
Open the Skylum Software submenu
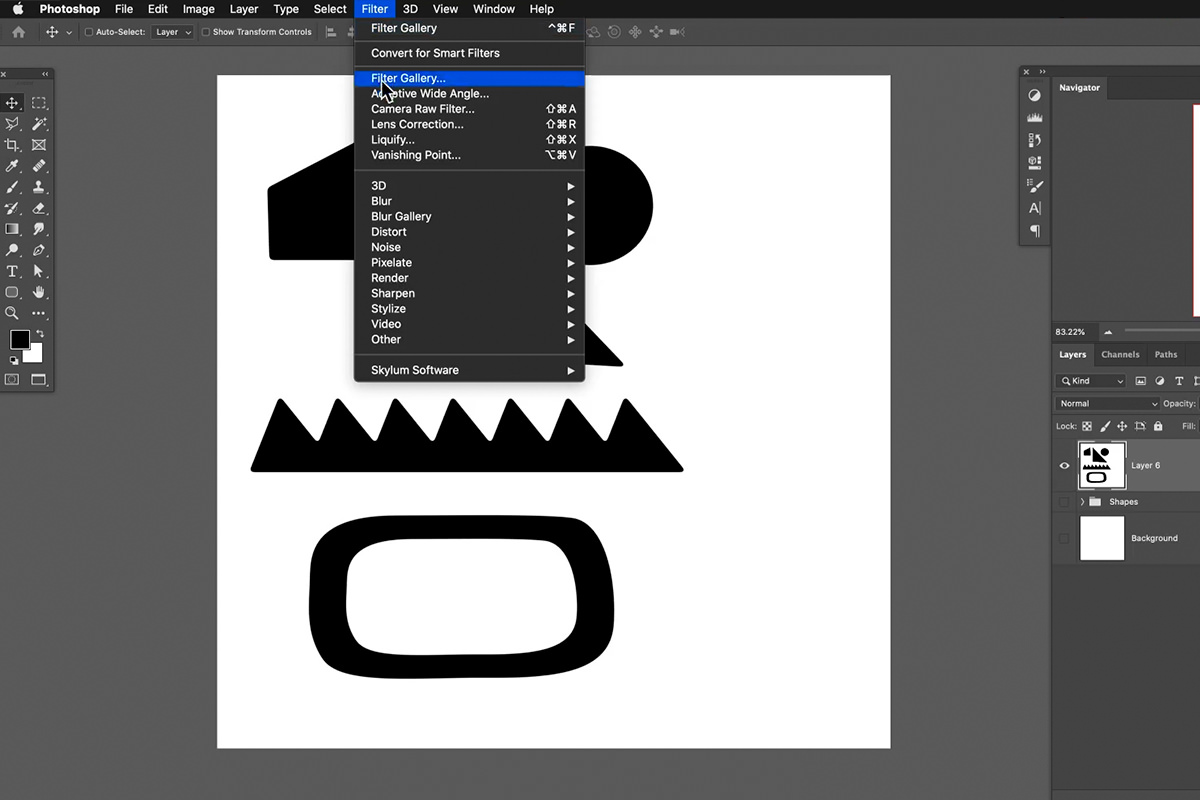[469, 370]
